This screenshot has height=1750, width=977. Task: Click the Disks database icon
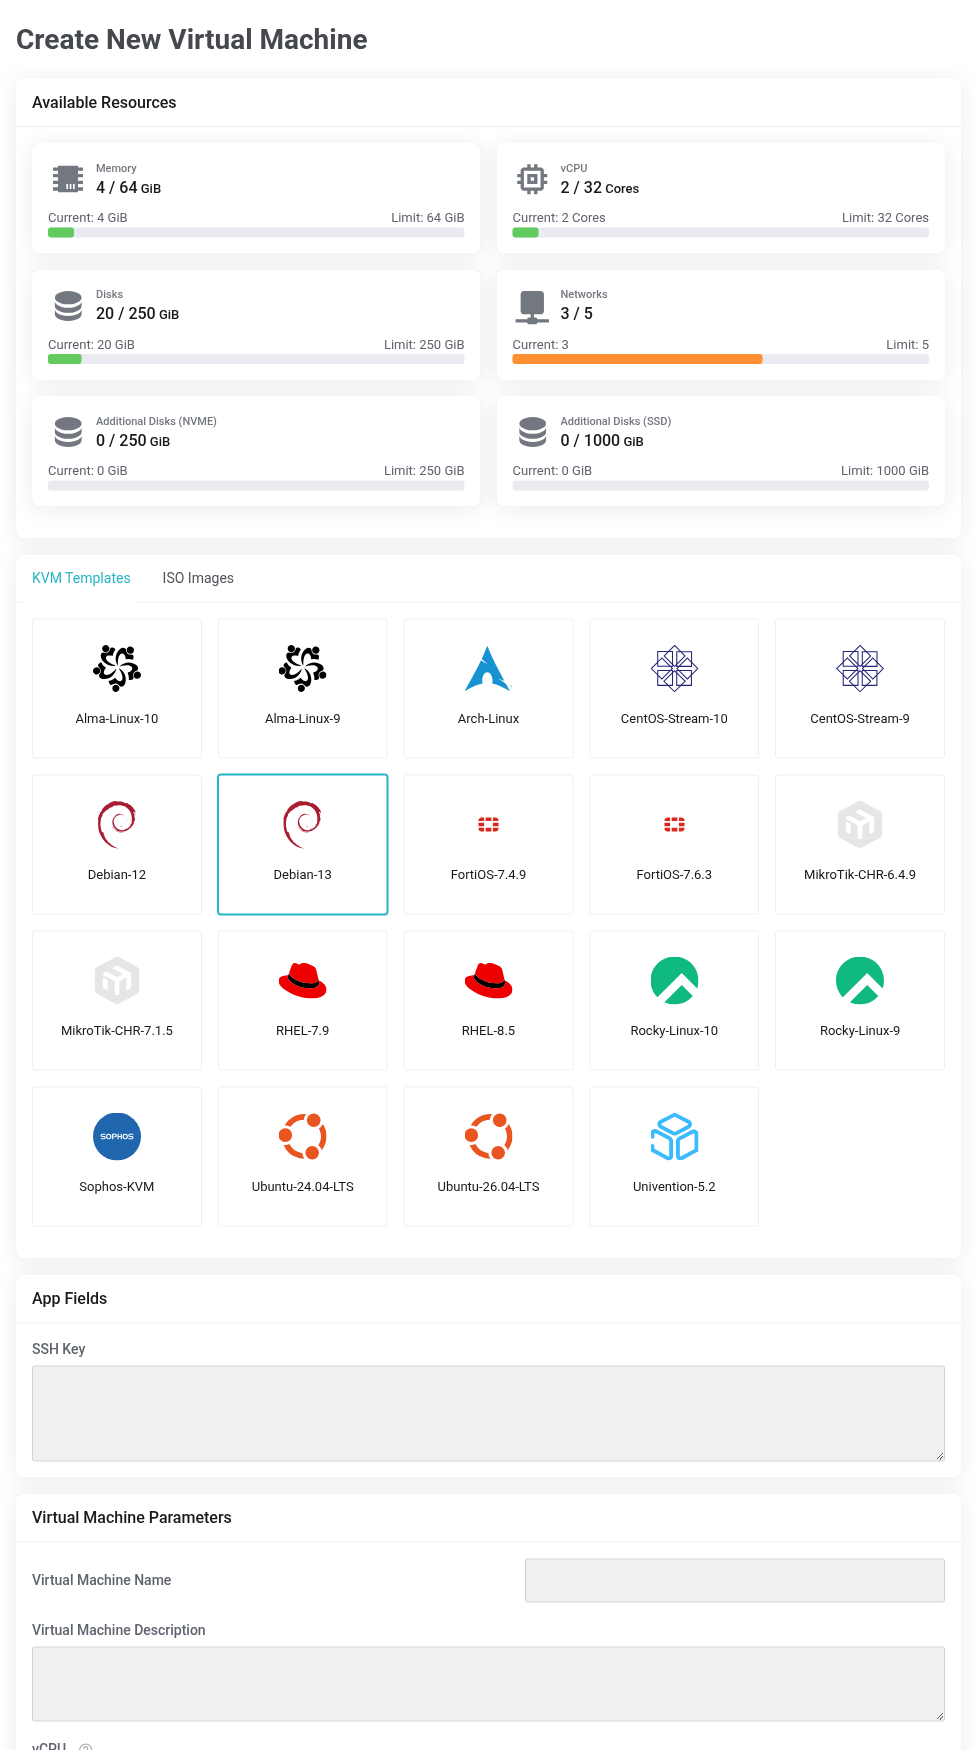click(x=68, y=306)
